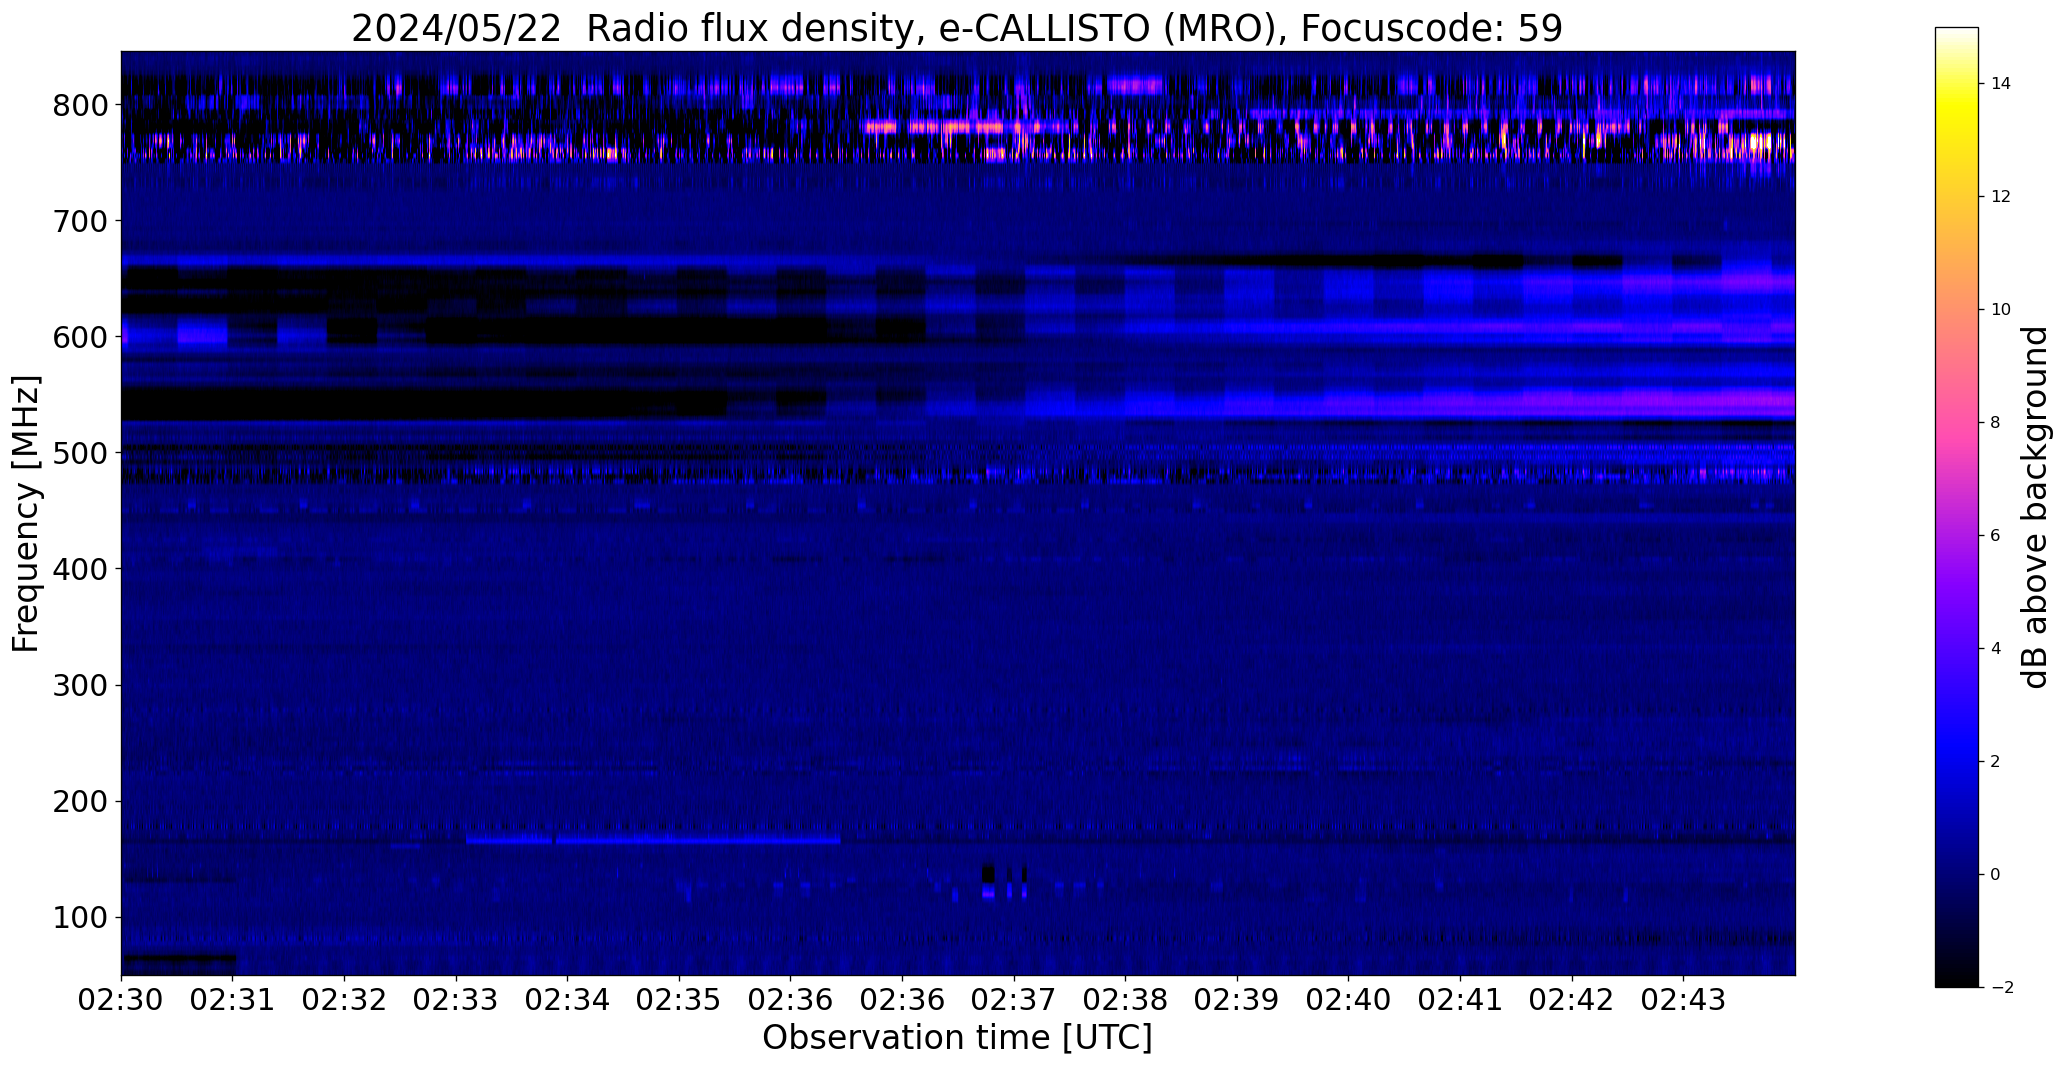
Task: Click the 02:30 time tick label
Action: tap(121, 1000)
